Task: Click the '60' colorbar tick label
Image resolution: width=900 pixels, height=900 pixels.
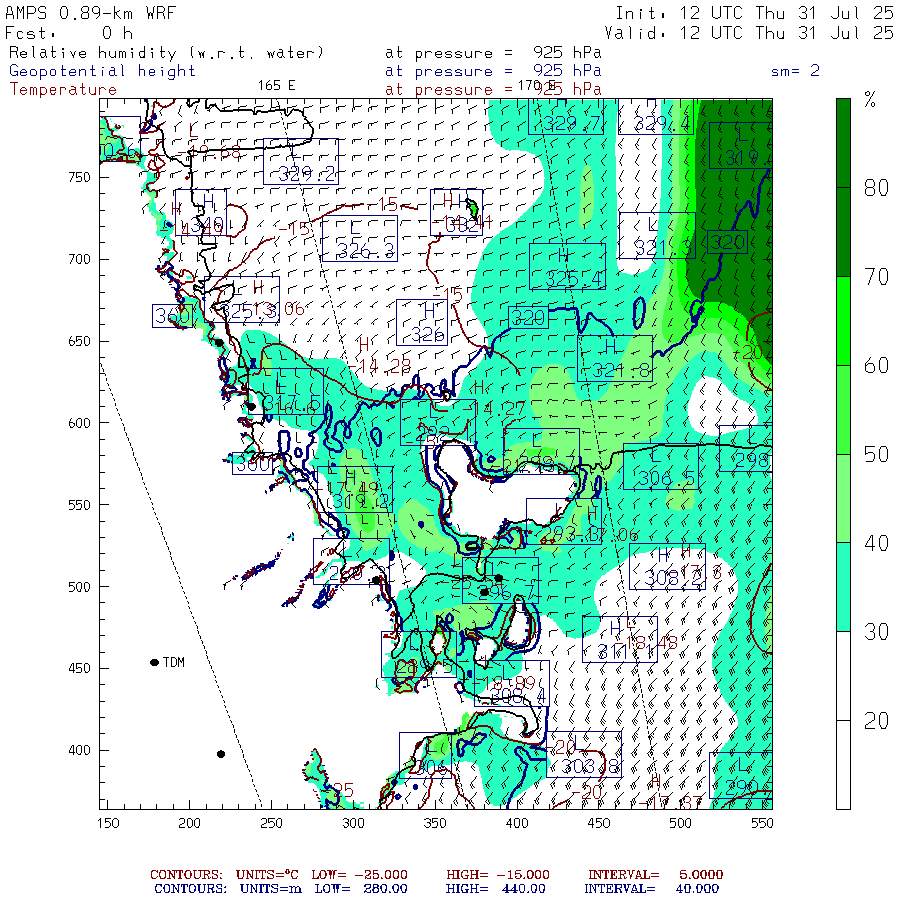Action: coord(876,366)
